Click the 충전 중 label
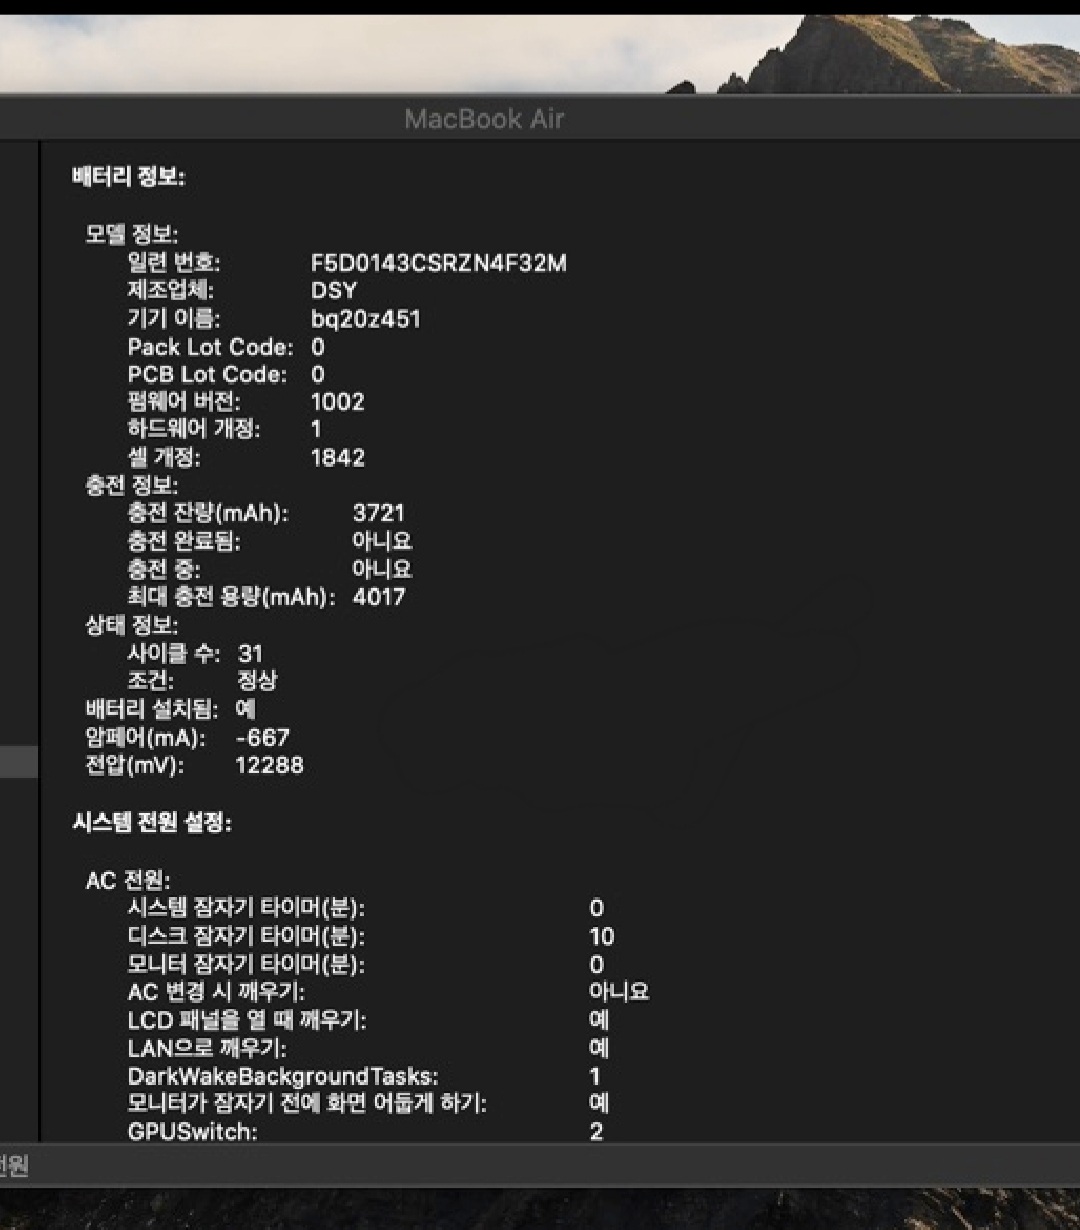Image resolution: width=1080 pixels, height=1230 pixels. click(164, 569)
